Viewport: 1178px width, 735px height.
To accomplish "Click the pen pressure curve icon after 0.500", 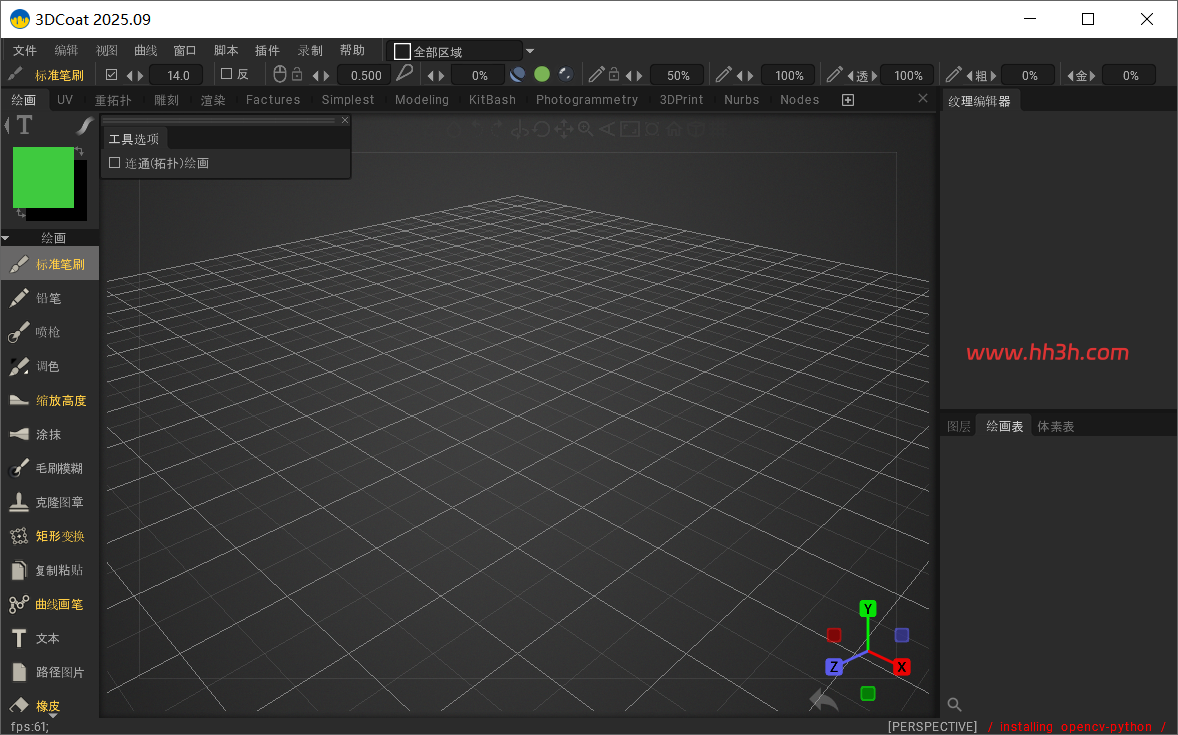I will 404,73.
